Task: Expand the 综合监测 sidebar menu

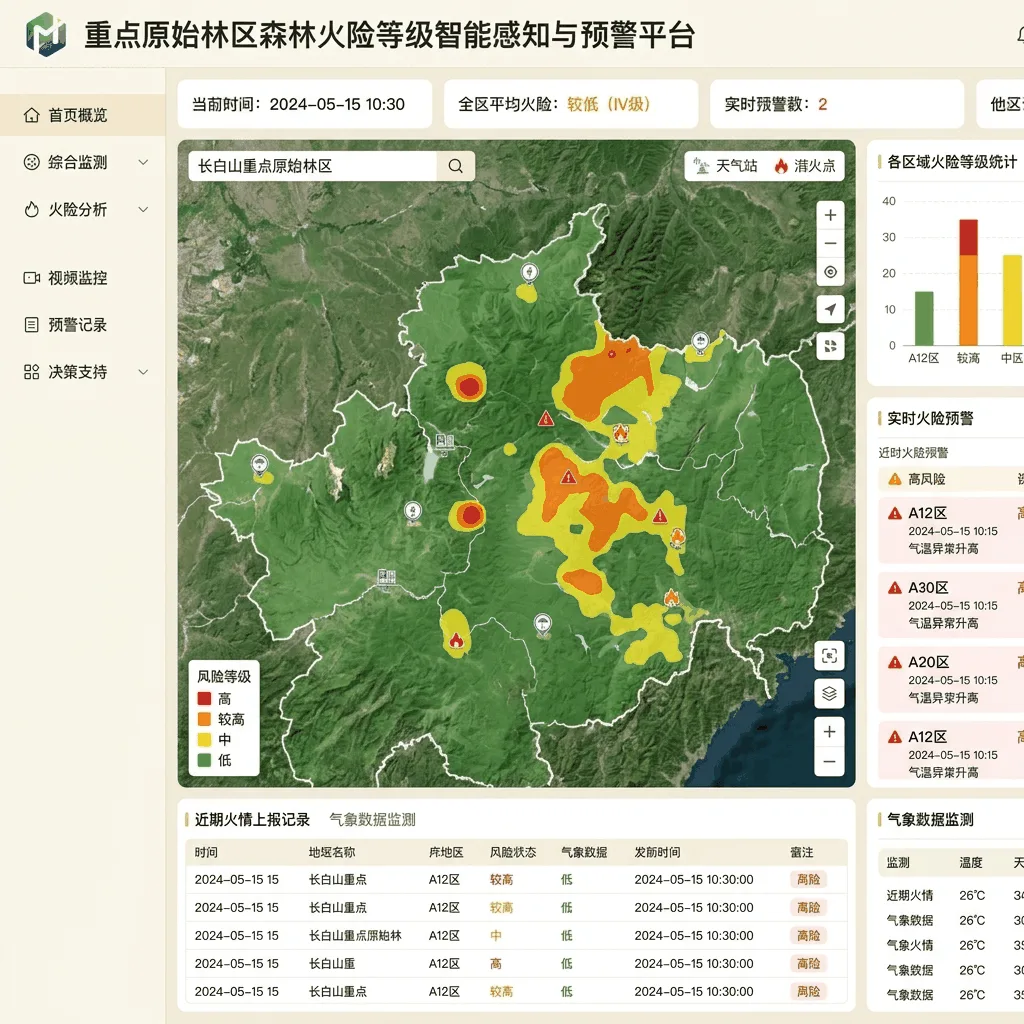Action: [x=82, y=162]
